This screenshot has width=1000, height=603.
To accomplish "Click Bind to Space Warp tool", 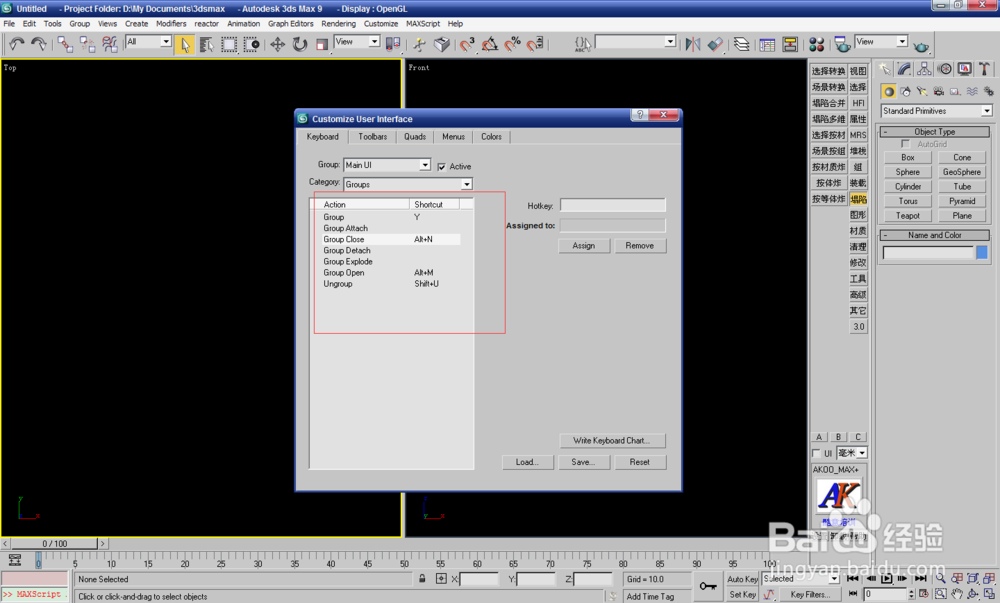I will pos(110,44).
